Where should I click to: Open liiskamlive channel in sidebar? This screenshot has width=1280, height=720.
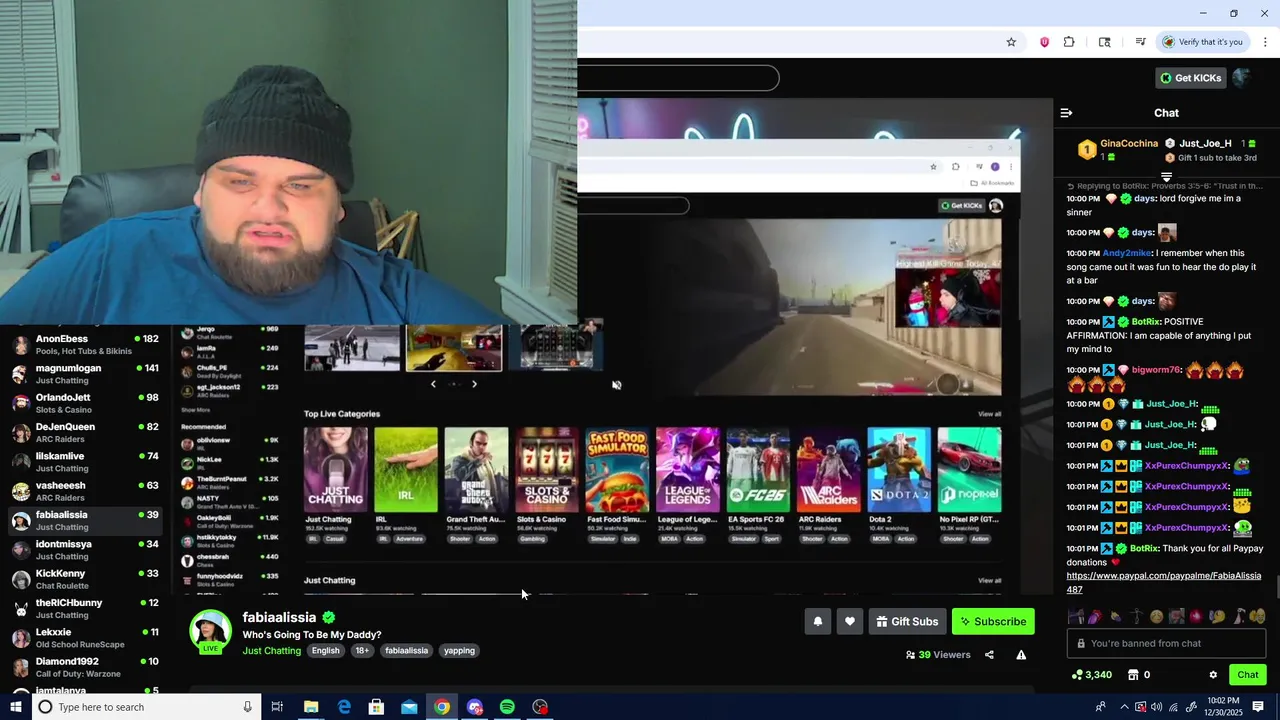[84, 462]
